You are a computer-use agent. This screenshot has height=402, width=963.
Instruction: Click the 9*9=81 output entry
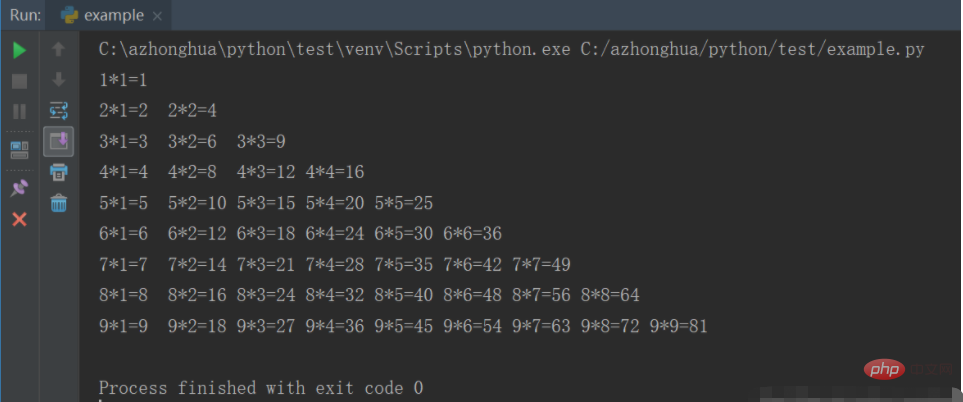pos(679,326)
